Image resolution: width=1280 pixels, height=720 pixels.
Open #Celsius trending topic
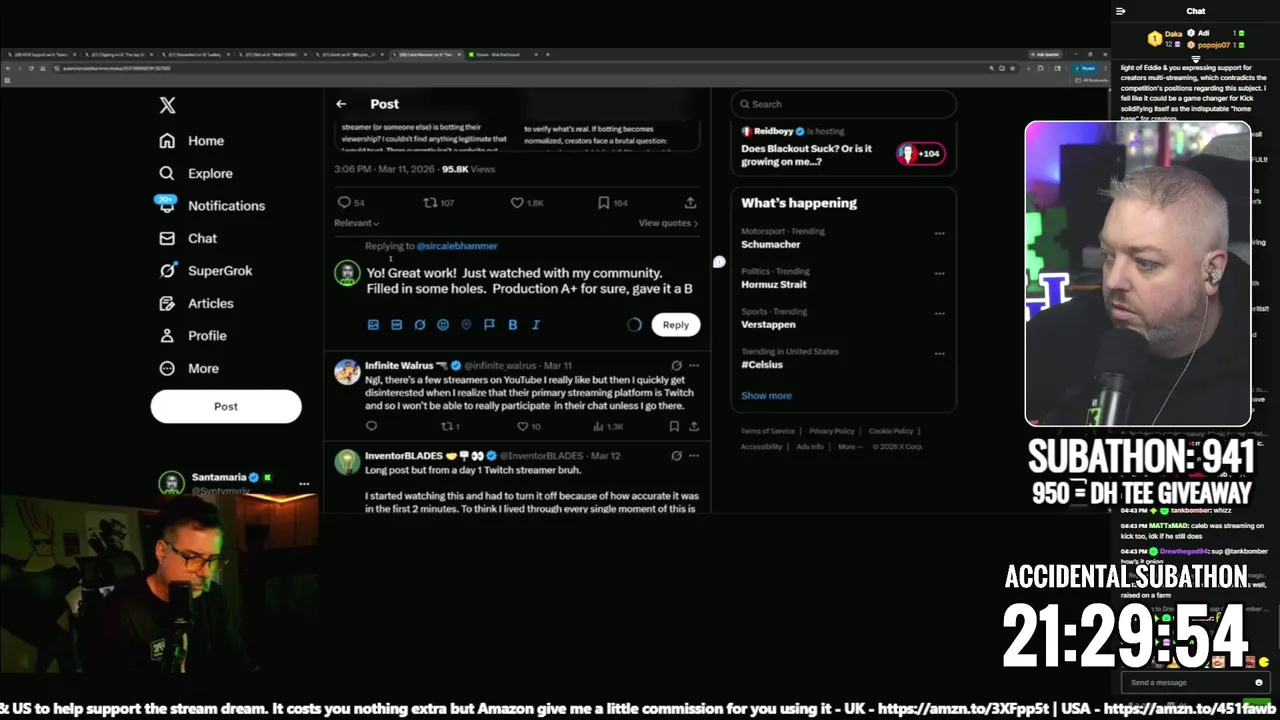(762, 364)
